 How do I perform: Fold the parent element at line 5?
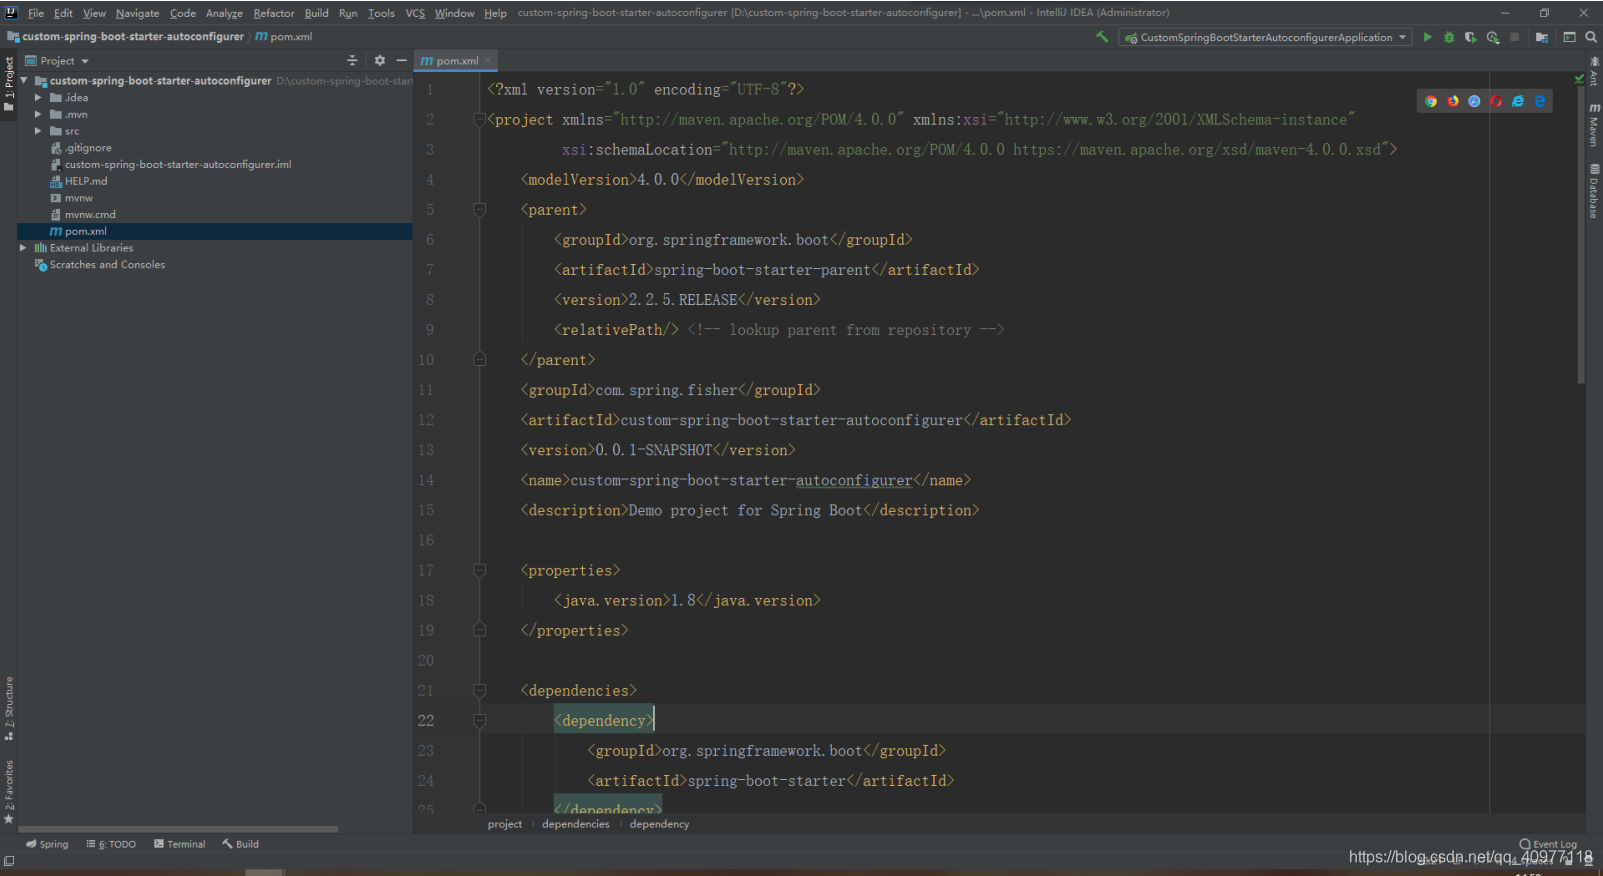[x=479, y=210]
